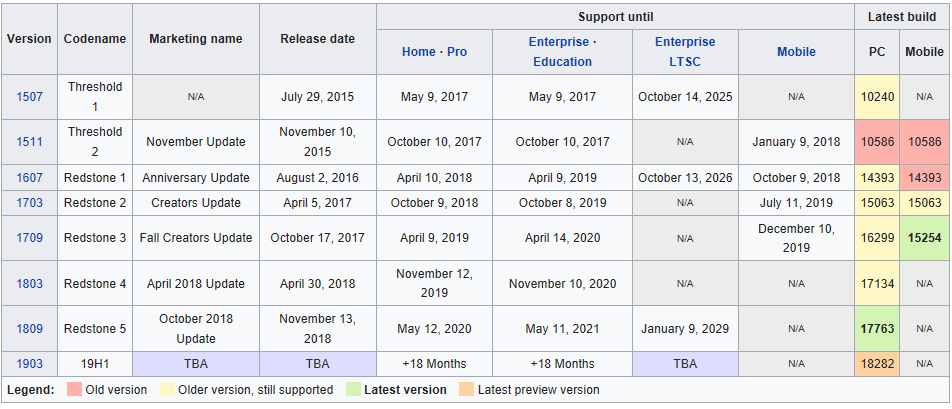Click the Mobile build 15254 cell
The width and height of the screenshot is (952, 409).
[x=924, y=238]
